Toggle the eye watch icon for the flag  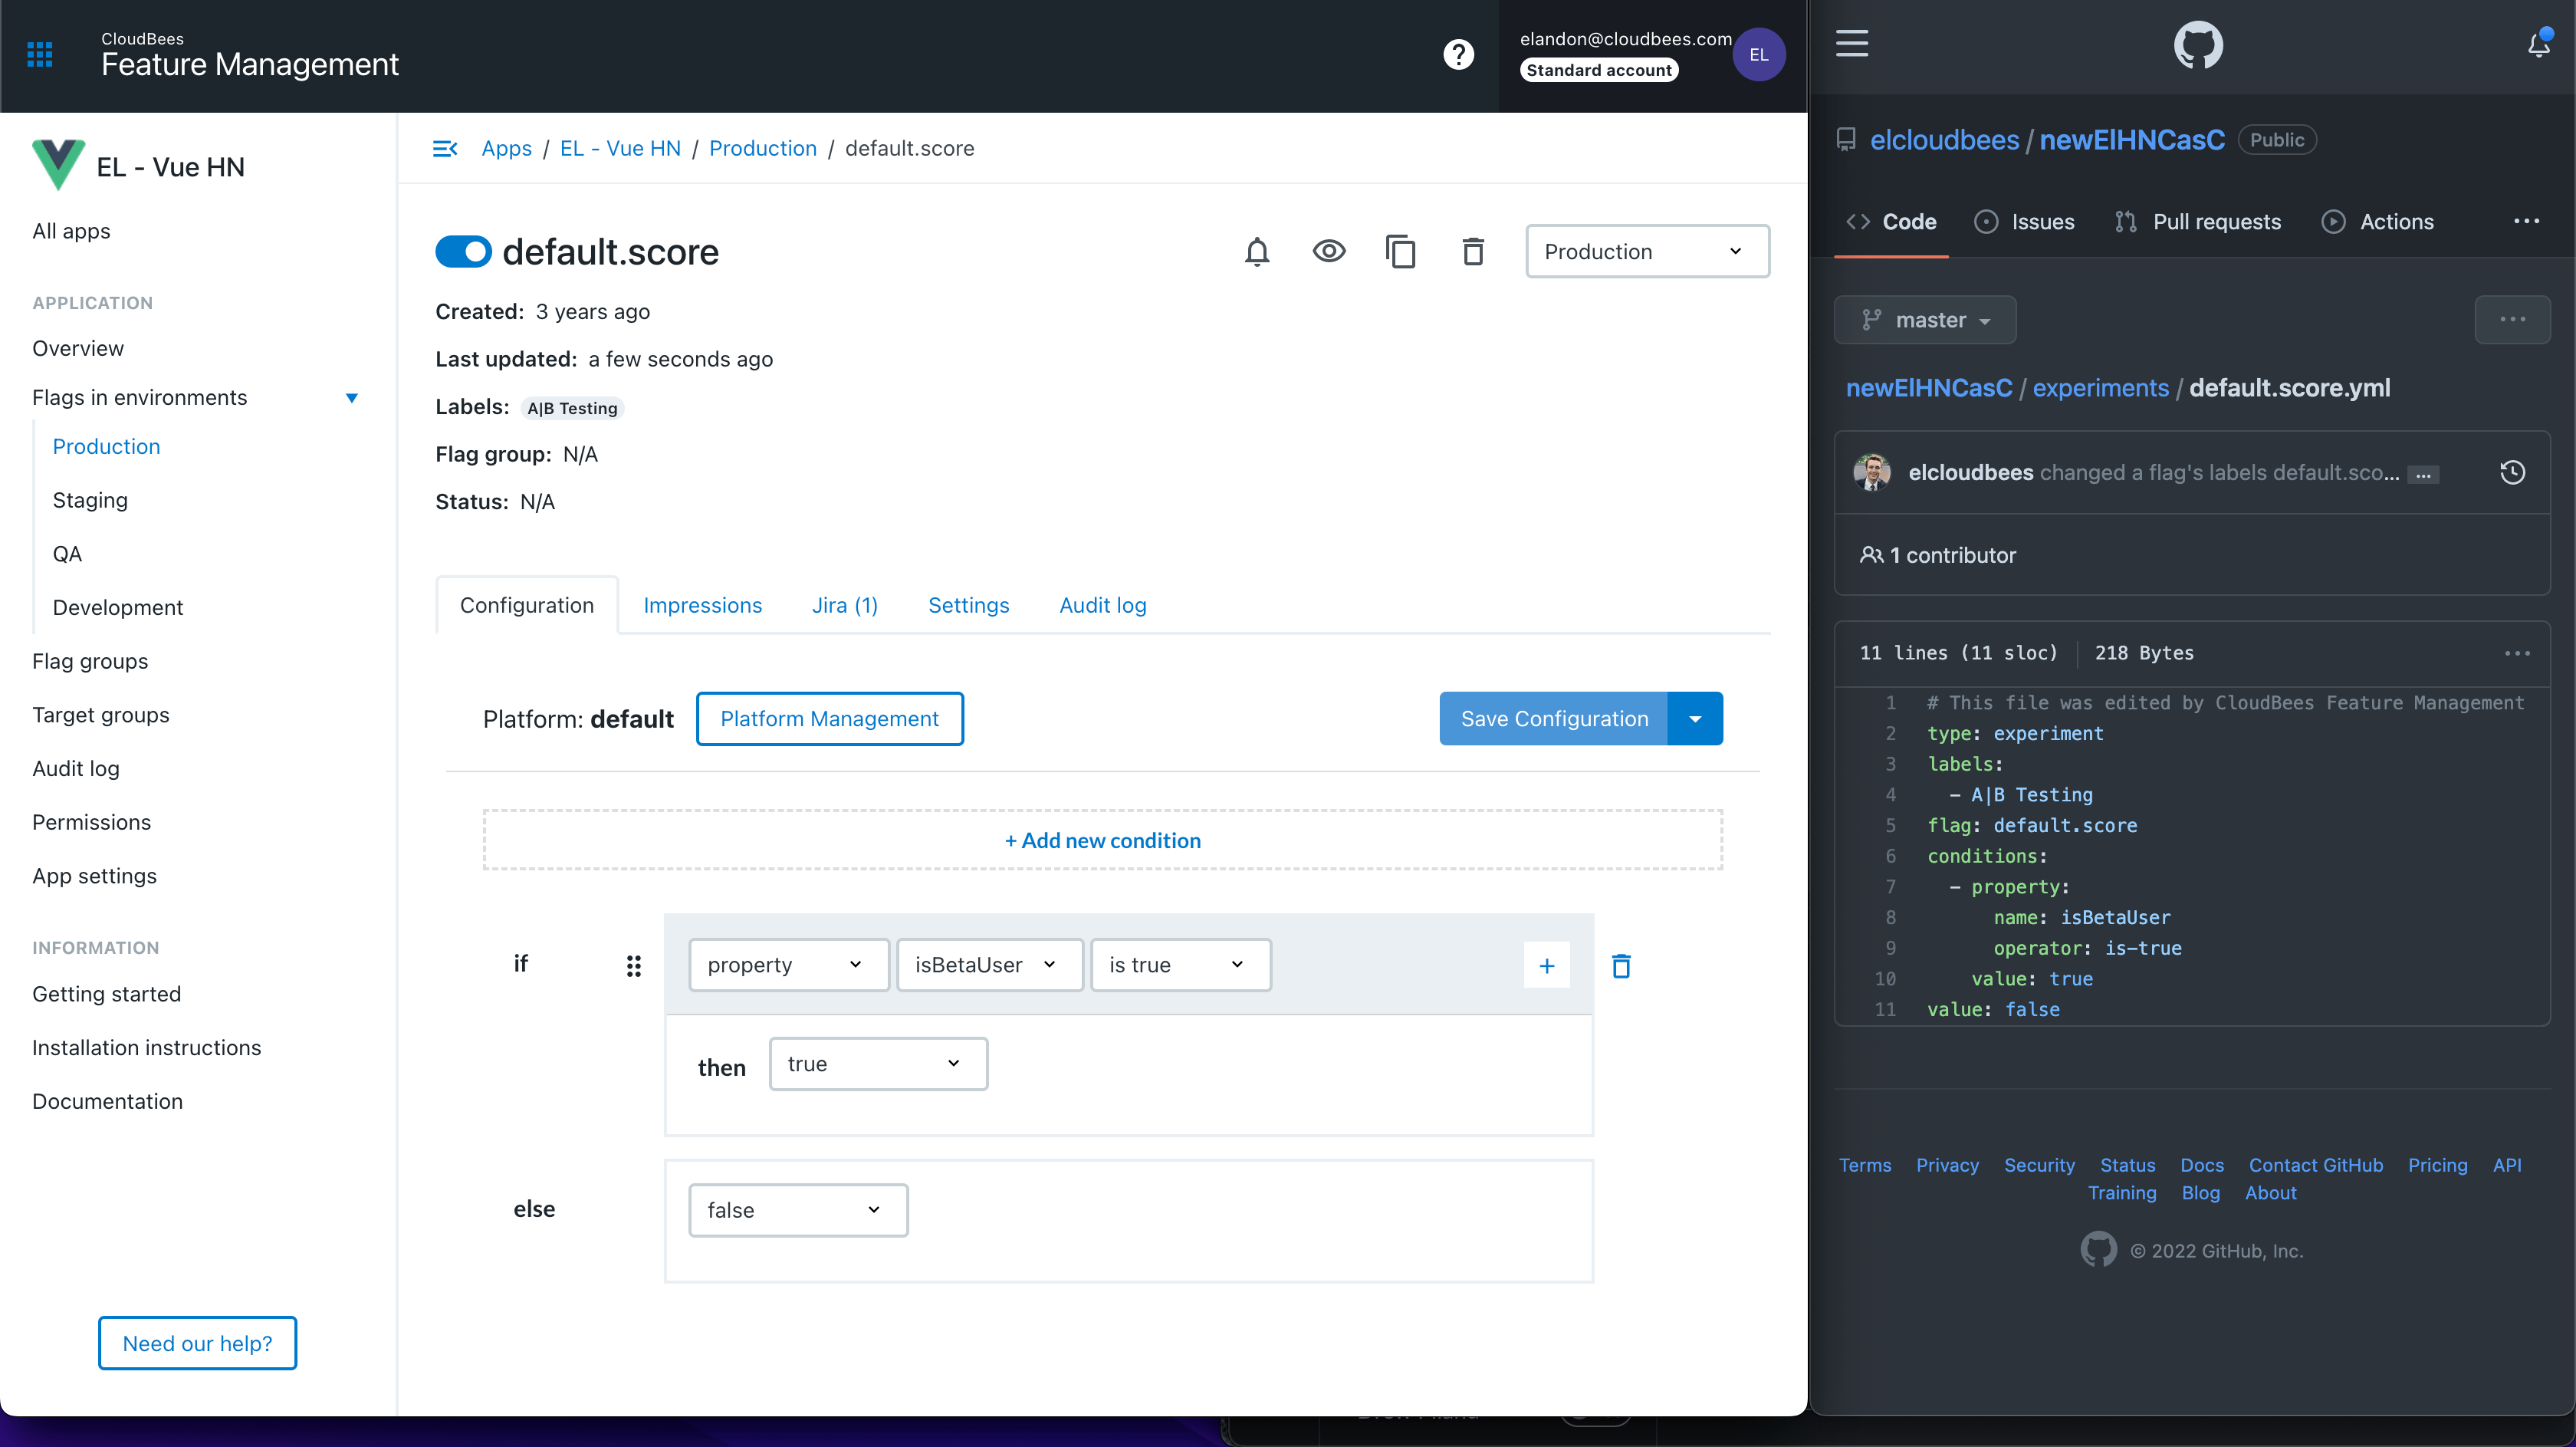pos(1328,251)
